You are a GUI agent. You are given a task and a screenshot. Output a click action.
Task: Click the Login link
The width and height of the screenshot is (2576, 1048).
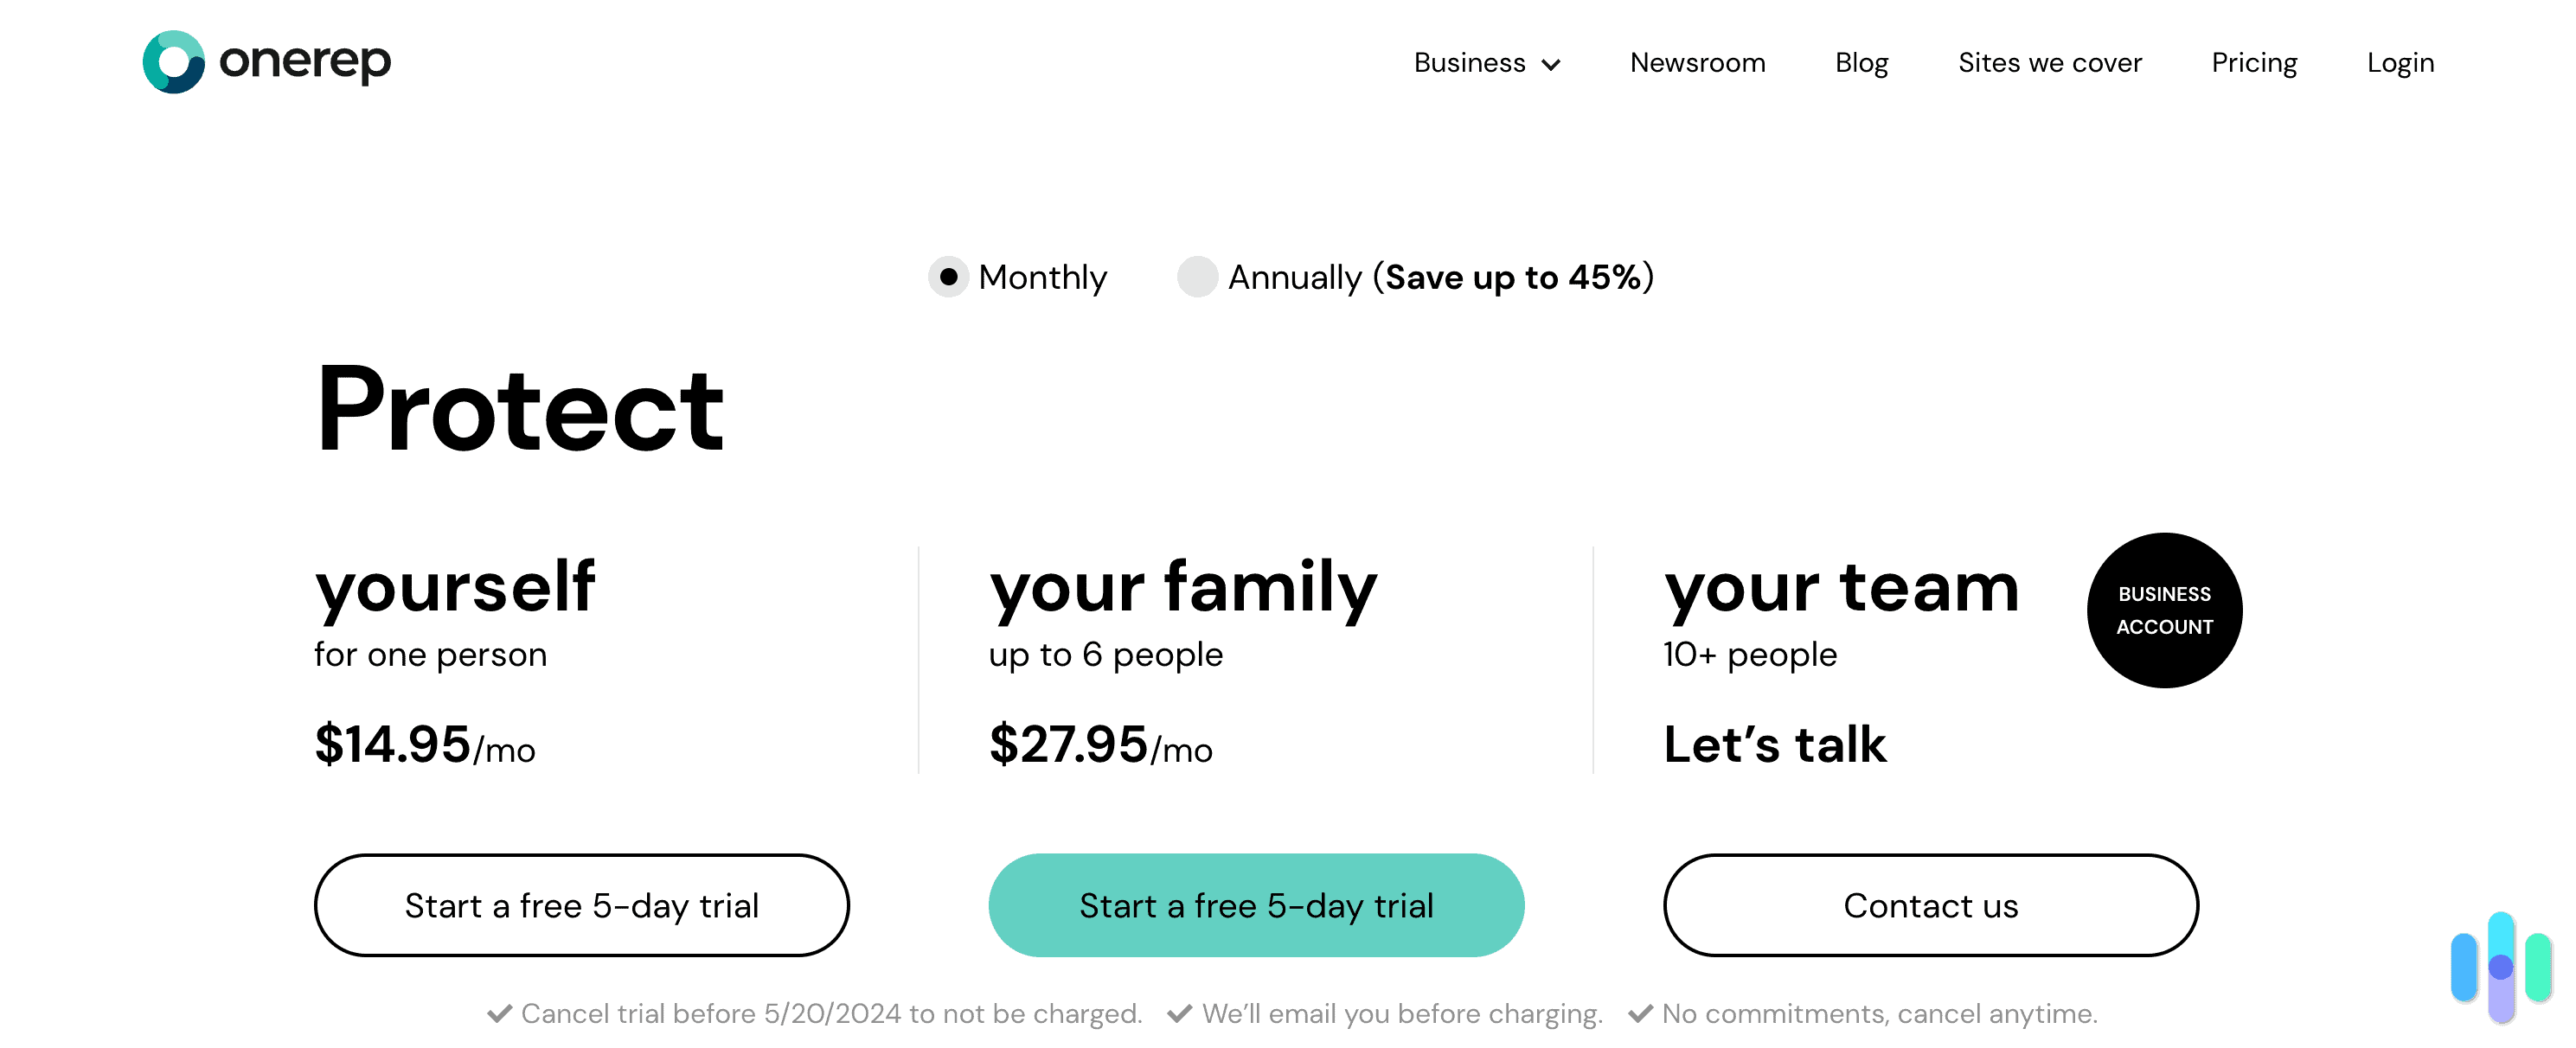2400,62
